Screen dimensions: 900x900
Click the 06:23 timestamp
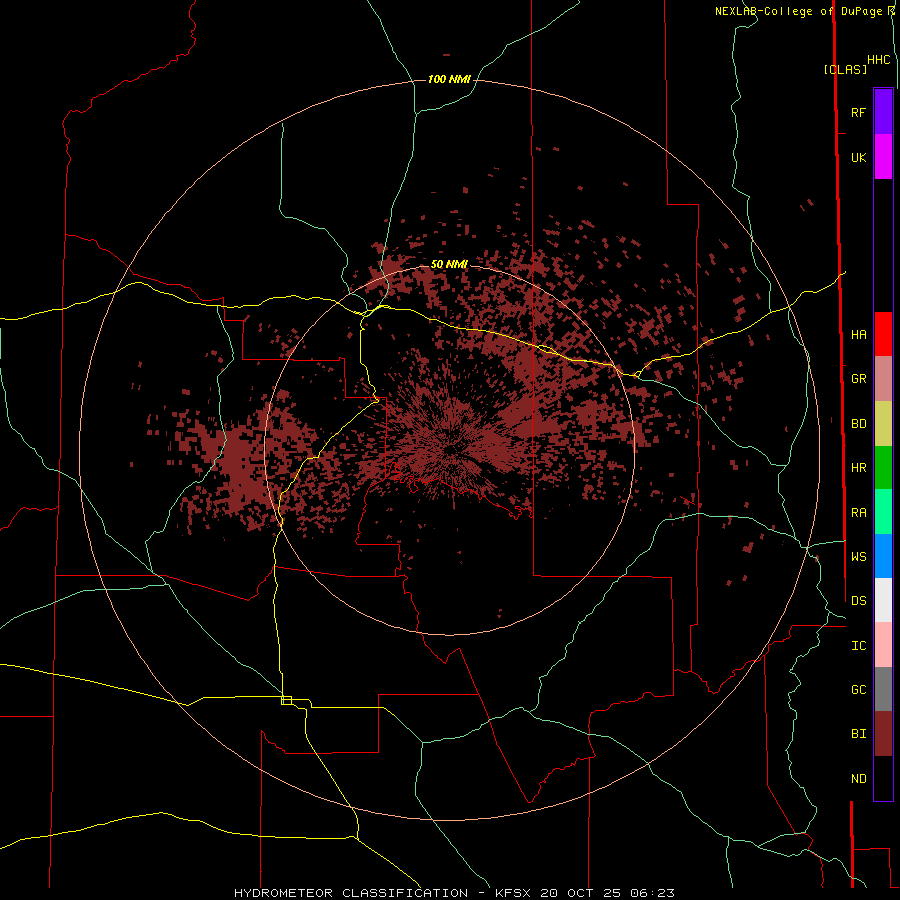point(652,893)
